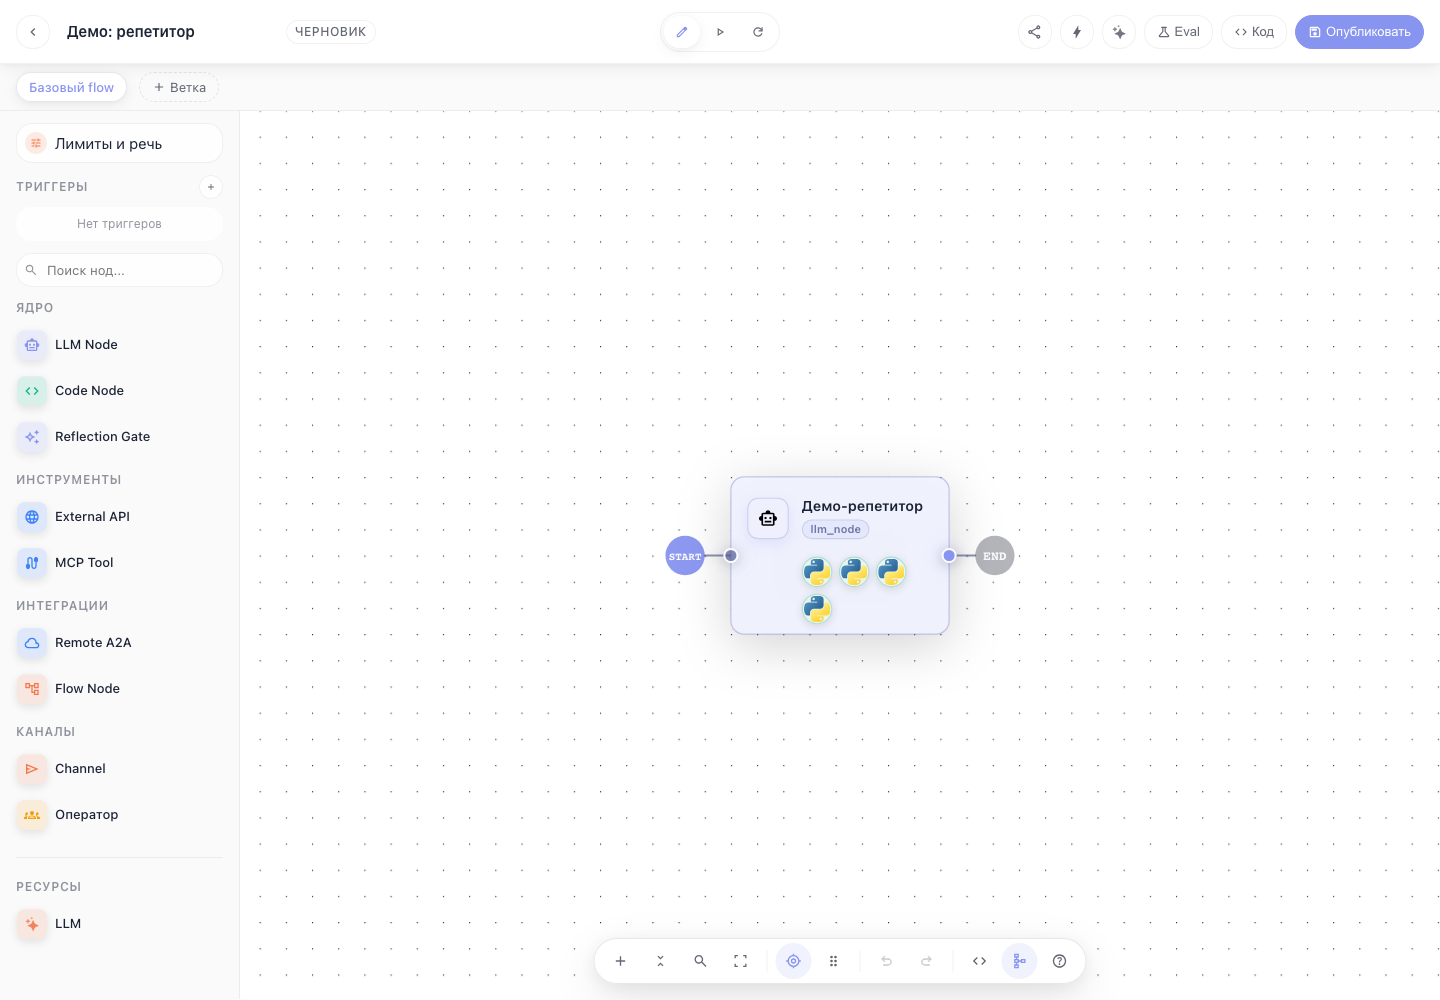Click the node's output connector dot
This screenshot has width=1440, height=1000.
pos(949,556)
